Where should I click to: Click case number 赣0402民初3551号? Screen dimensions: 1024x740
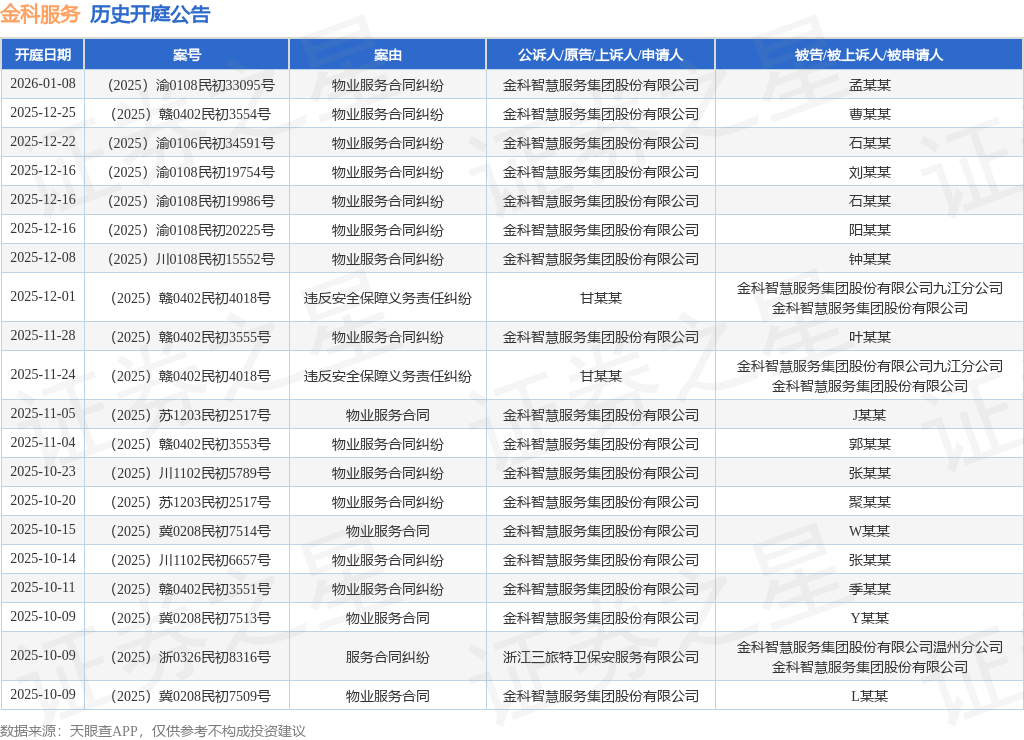click(x=191, y=589)
